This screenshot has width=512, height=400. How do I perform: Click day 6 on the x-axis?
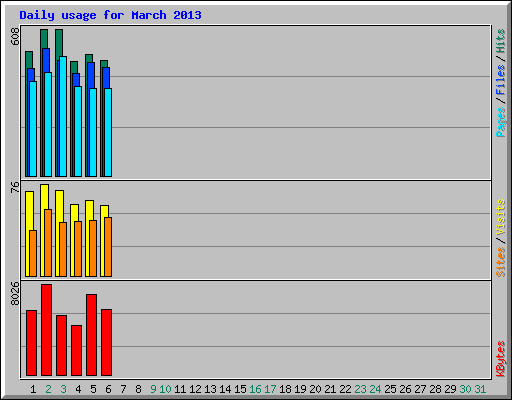tap(108, 389)
